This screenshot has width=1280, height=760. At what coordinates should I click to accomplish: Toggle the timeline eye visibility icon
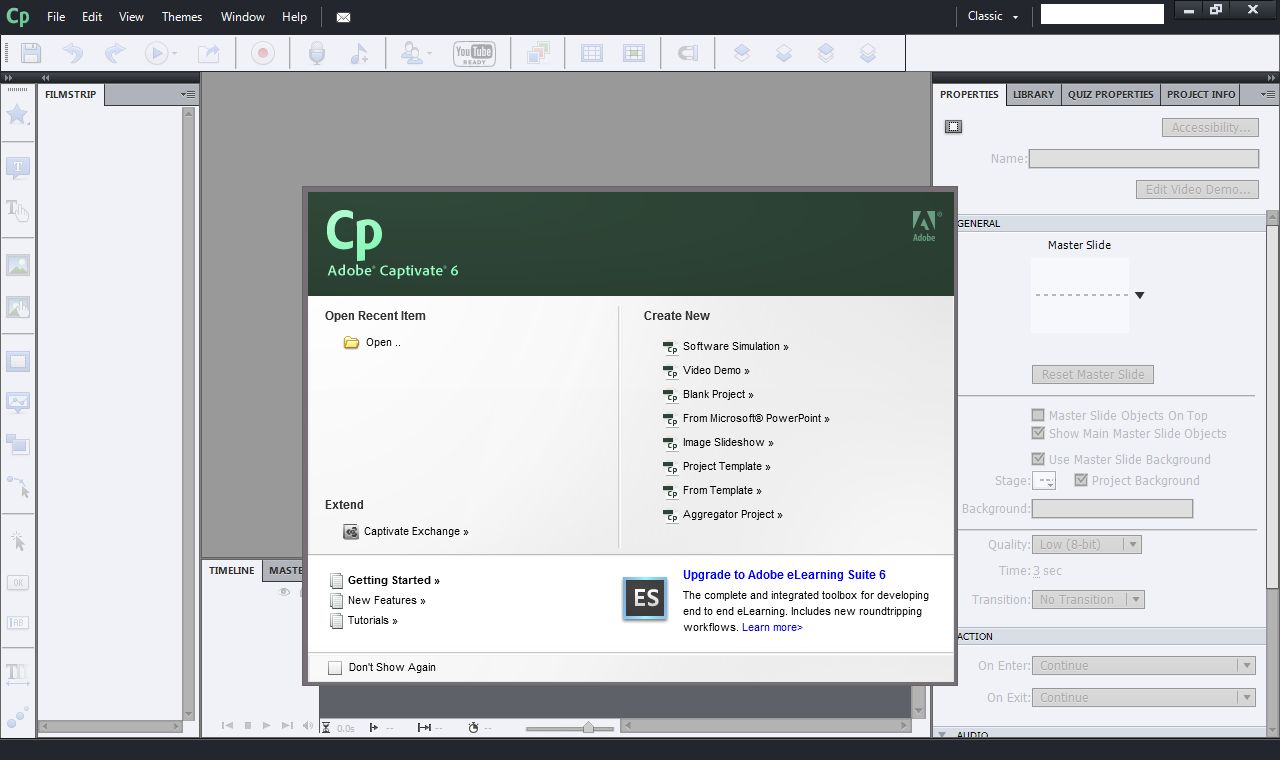tap(284, 592)
